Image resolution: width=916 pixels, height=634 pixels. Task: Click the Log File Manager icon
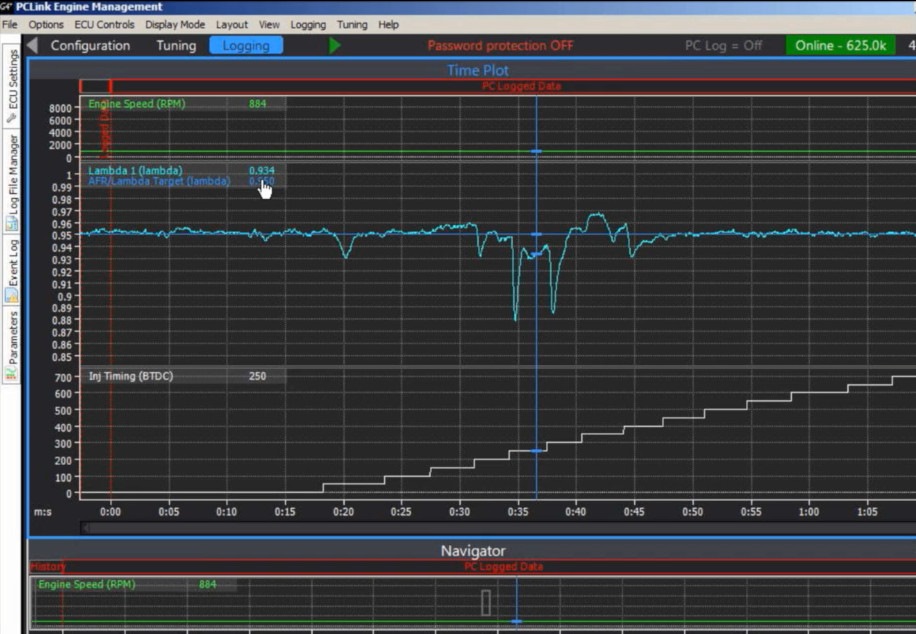pos(11,223)
